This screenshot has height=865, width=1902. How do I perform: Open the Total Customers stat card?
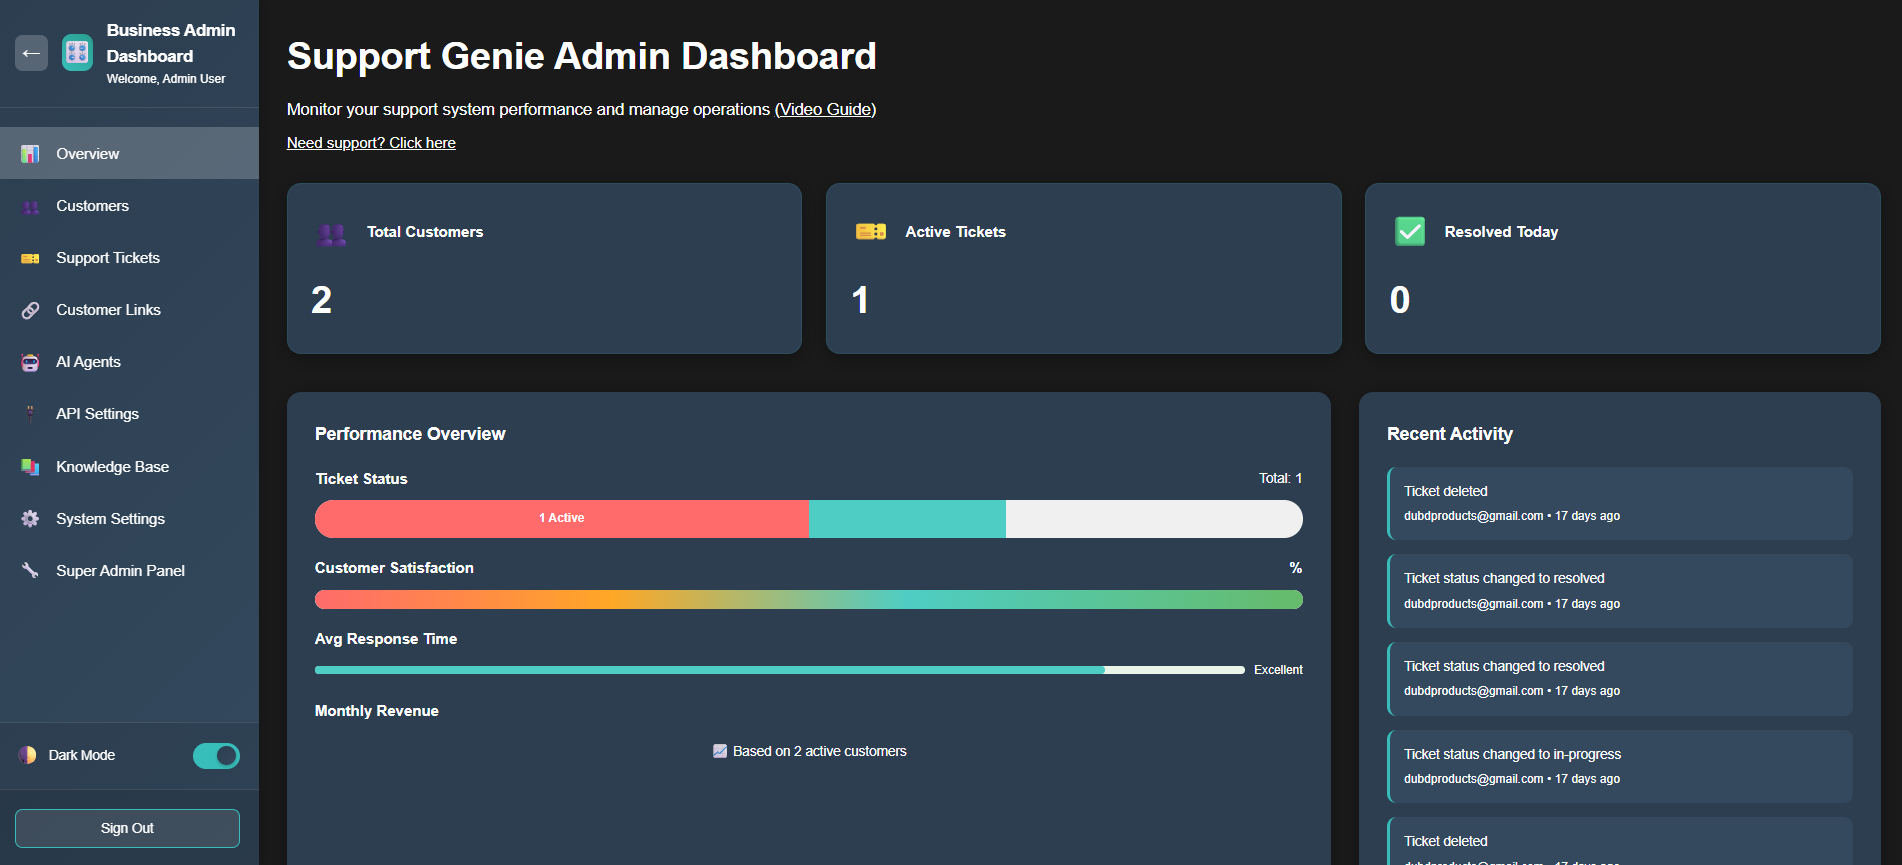tap(544, 268)
